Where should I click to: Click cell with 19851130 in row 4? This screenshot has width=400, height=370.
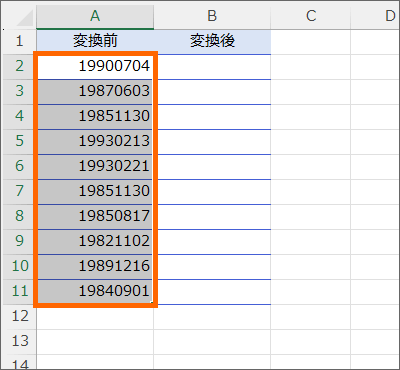click(95, 117)
